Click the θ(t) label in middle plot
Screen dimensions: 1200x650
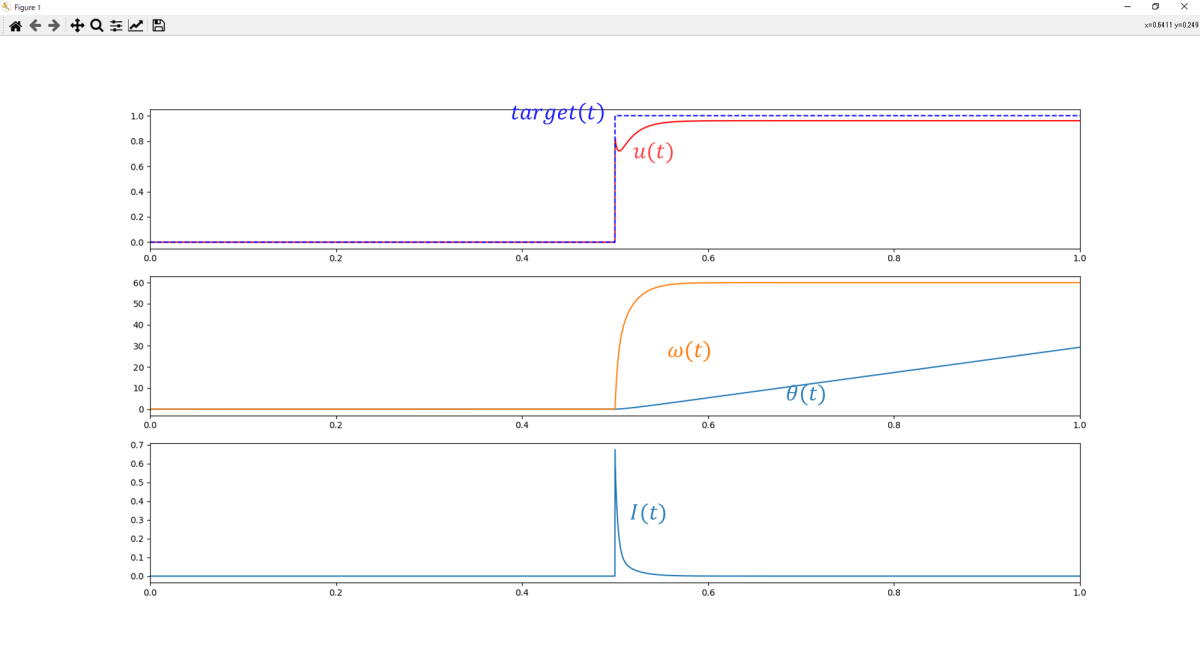pyautogui.click(x=805, y=394)
